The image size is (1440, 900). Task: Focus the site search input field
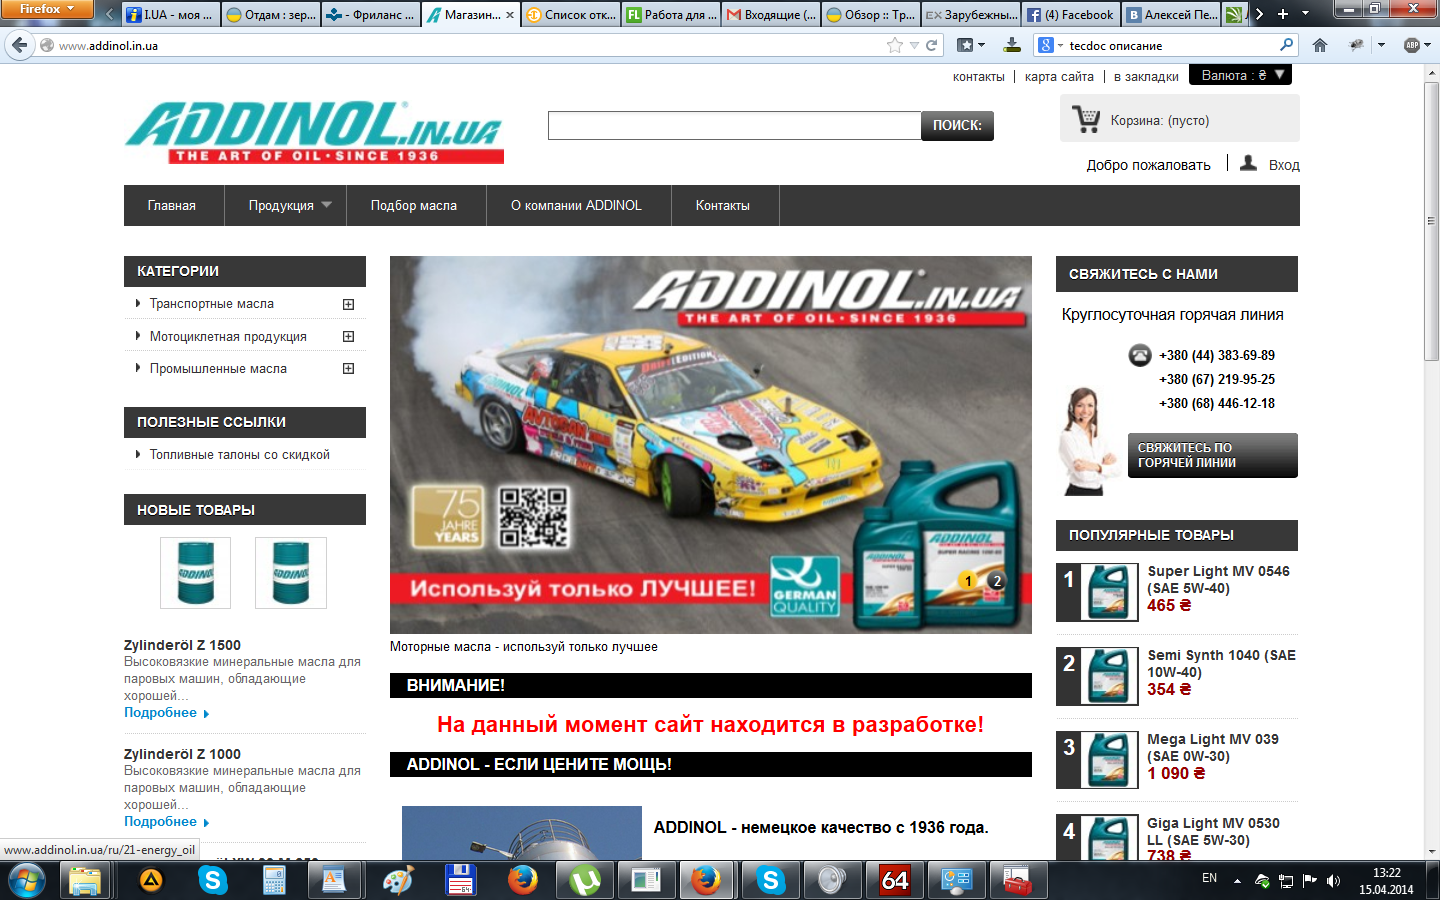click(734, 125)
